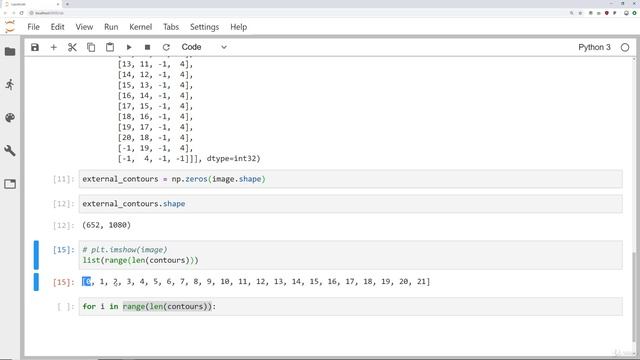This screenshot has height=360, width=640.
Task: Restart the kernel with the circular arrow icon
Action: [166, 47]
